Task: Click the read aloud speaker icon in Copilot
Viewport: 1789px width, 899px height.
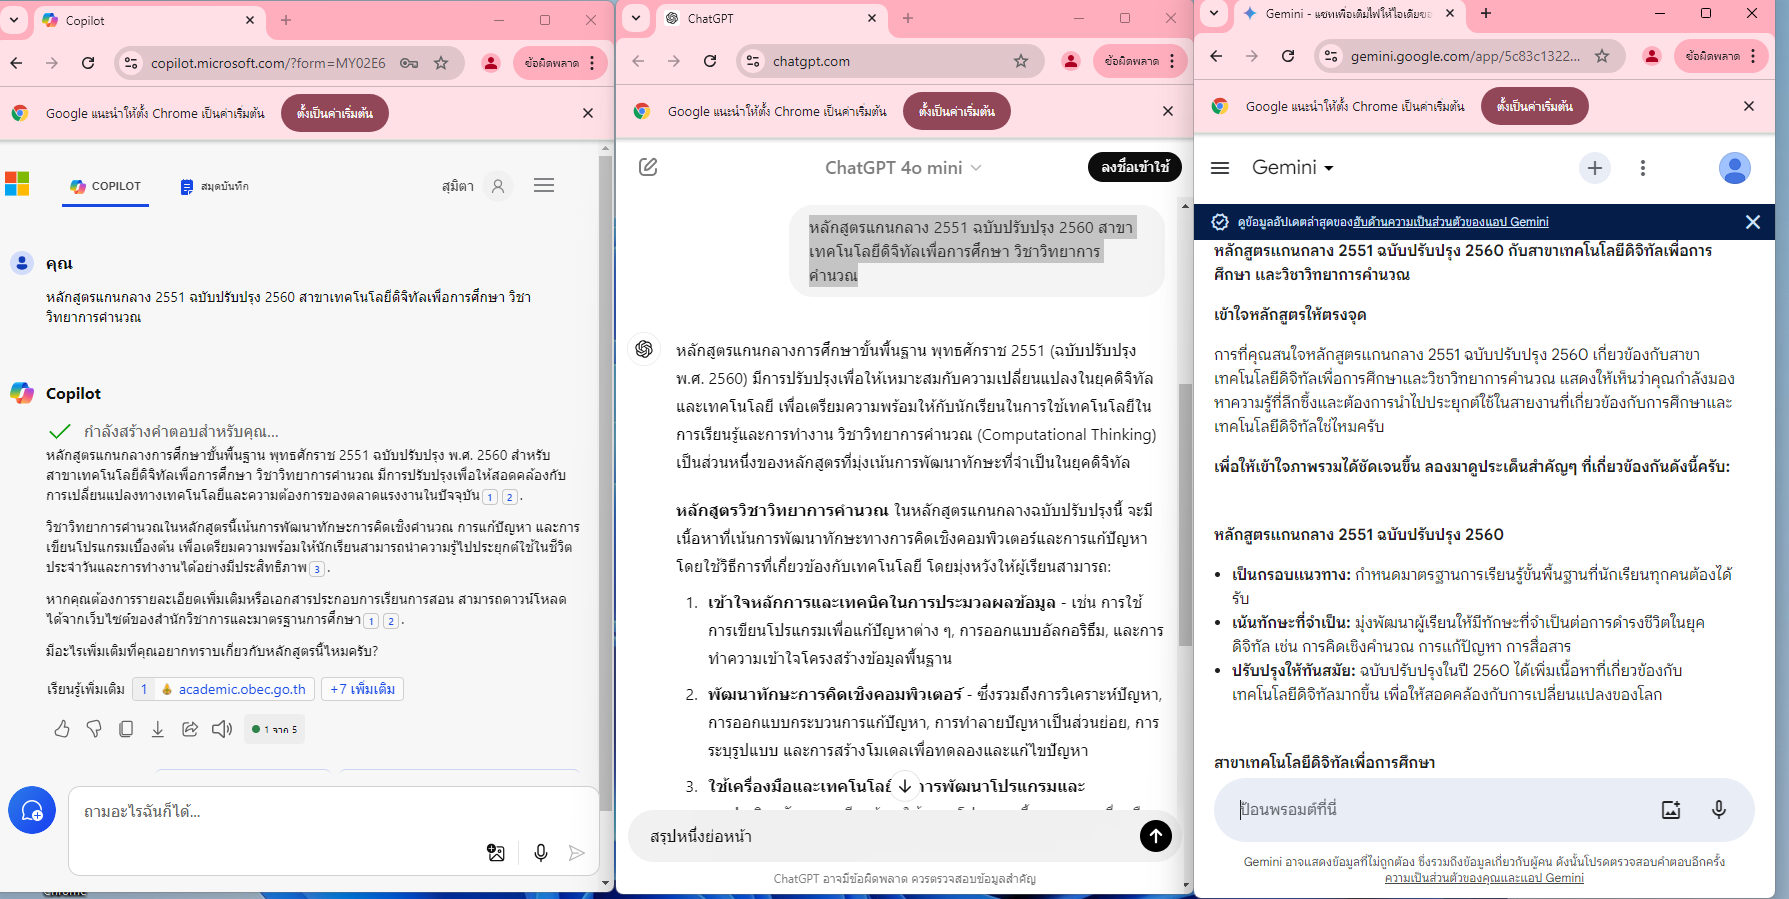Action: [x=222, y=729]
